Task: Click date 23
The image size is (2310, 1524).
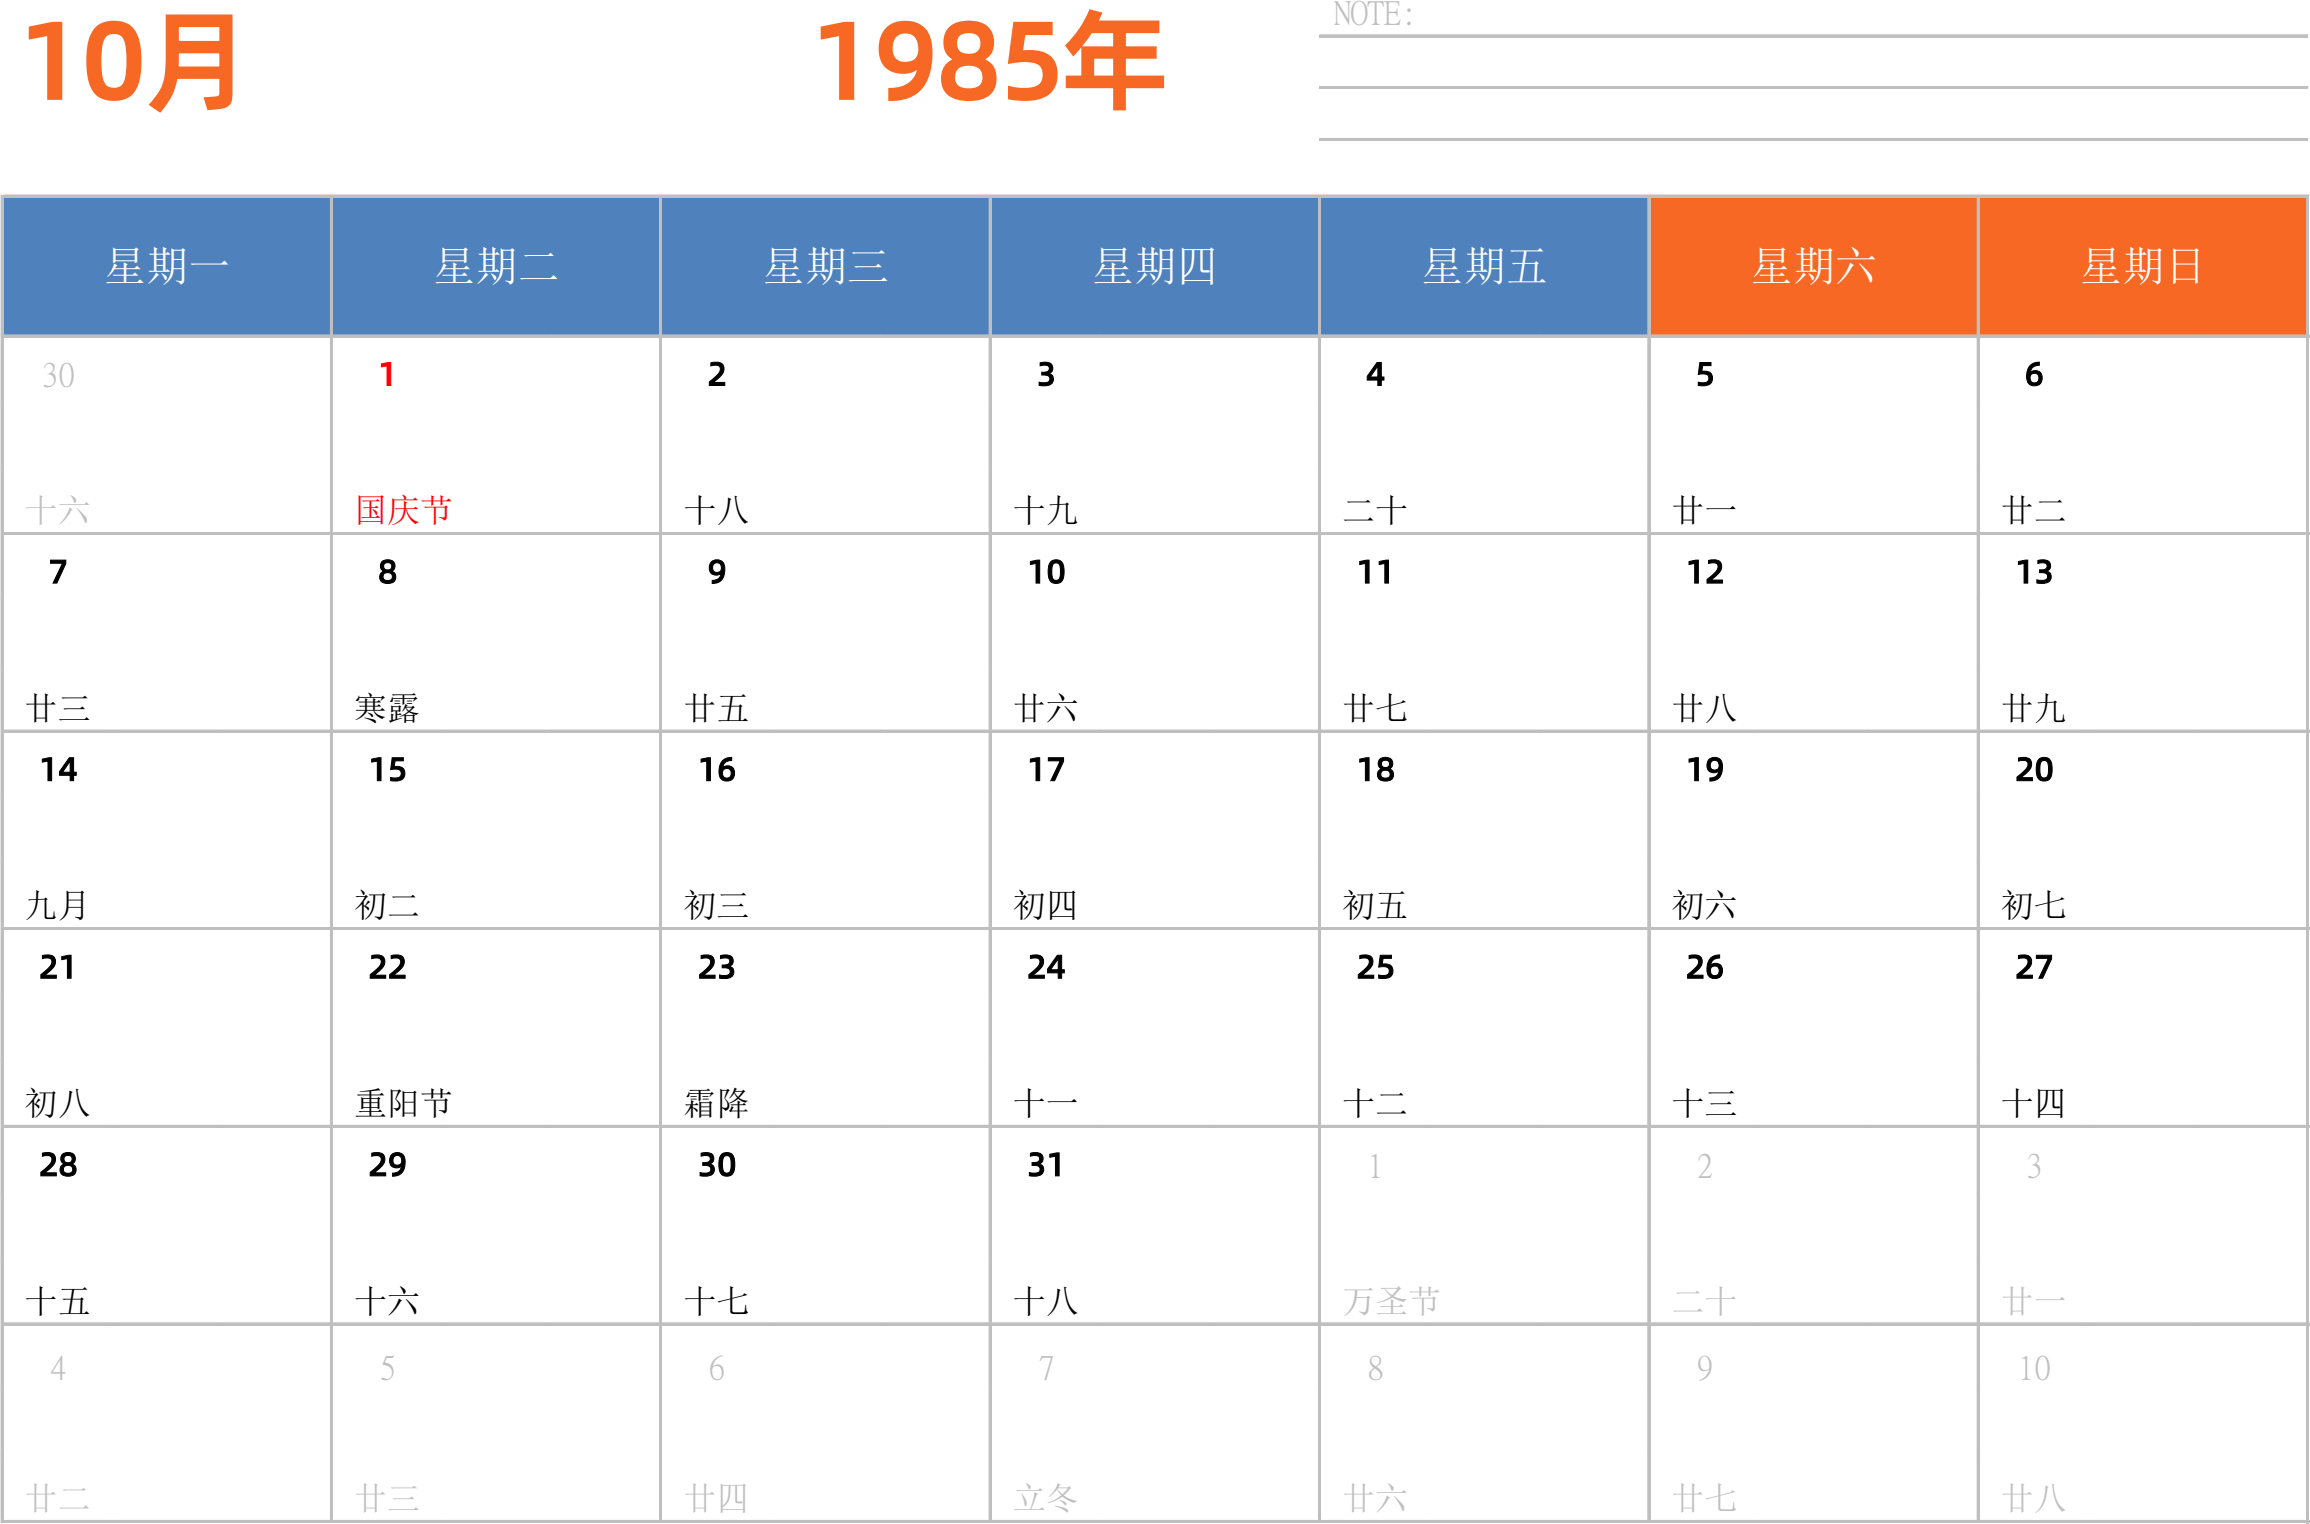Action: click(x=717, y=967)
